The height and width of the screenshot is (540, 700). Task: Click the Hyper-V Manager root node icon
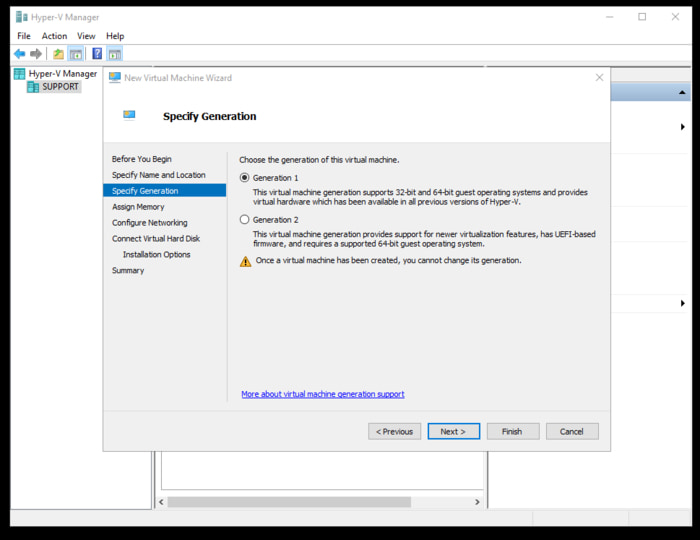[19, 74]
